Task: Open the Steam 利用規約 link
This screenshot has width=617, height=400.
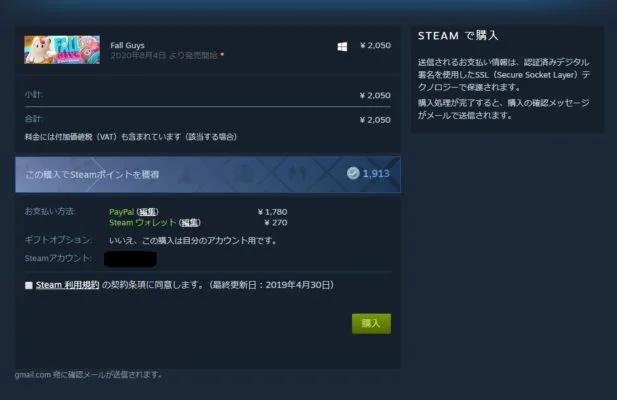Action: (x=67, y=285)
